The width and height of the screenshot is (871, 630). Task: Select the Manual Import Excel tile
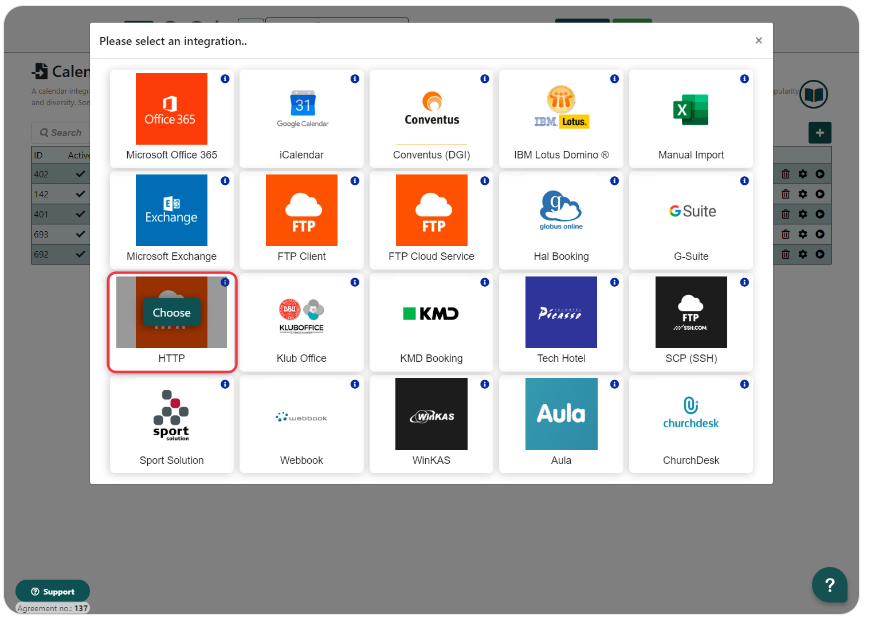coord(691,118)
